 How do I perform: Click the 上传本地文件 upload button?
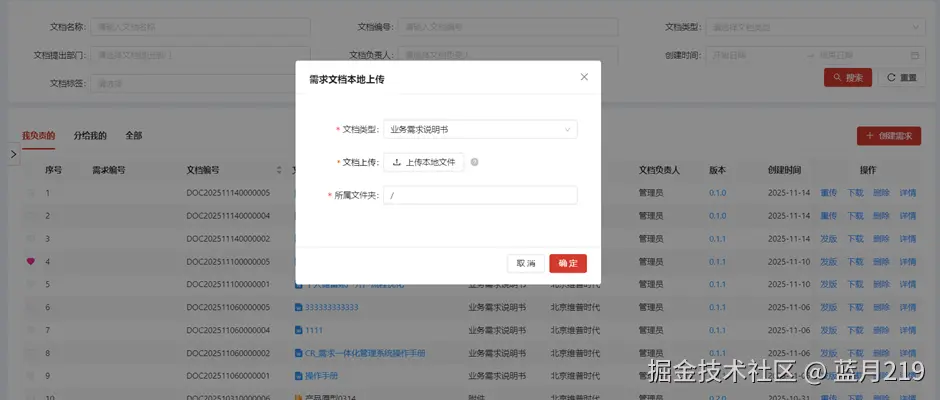423,162
